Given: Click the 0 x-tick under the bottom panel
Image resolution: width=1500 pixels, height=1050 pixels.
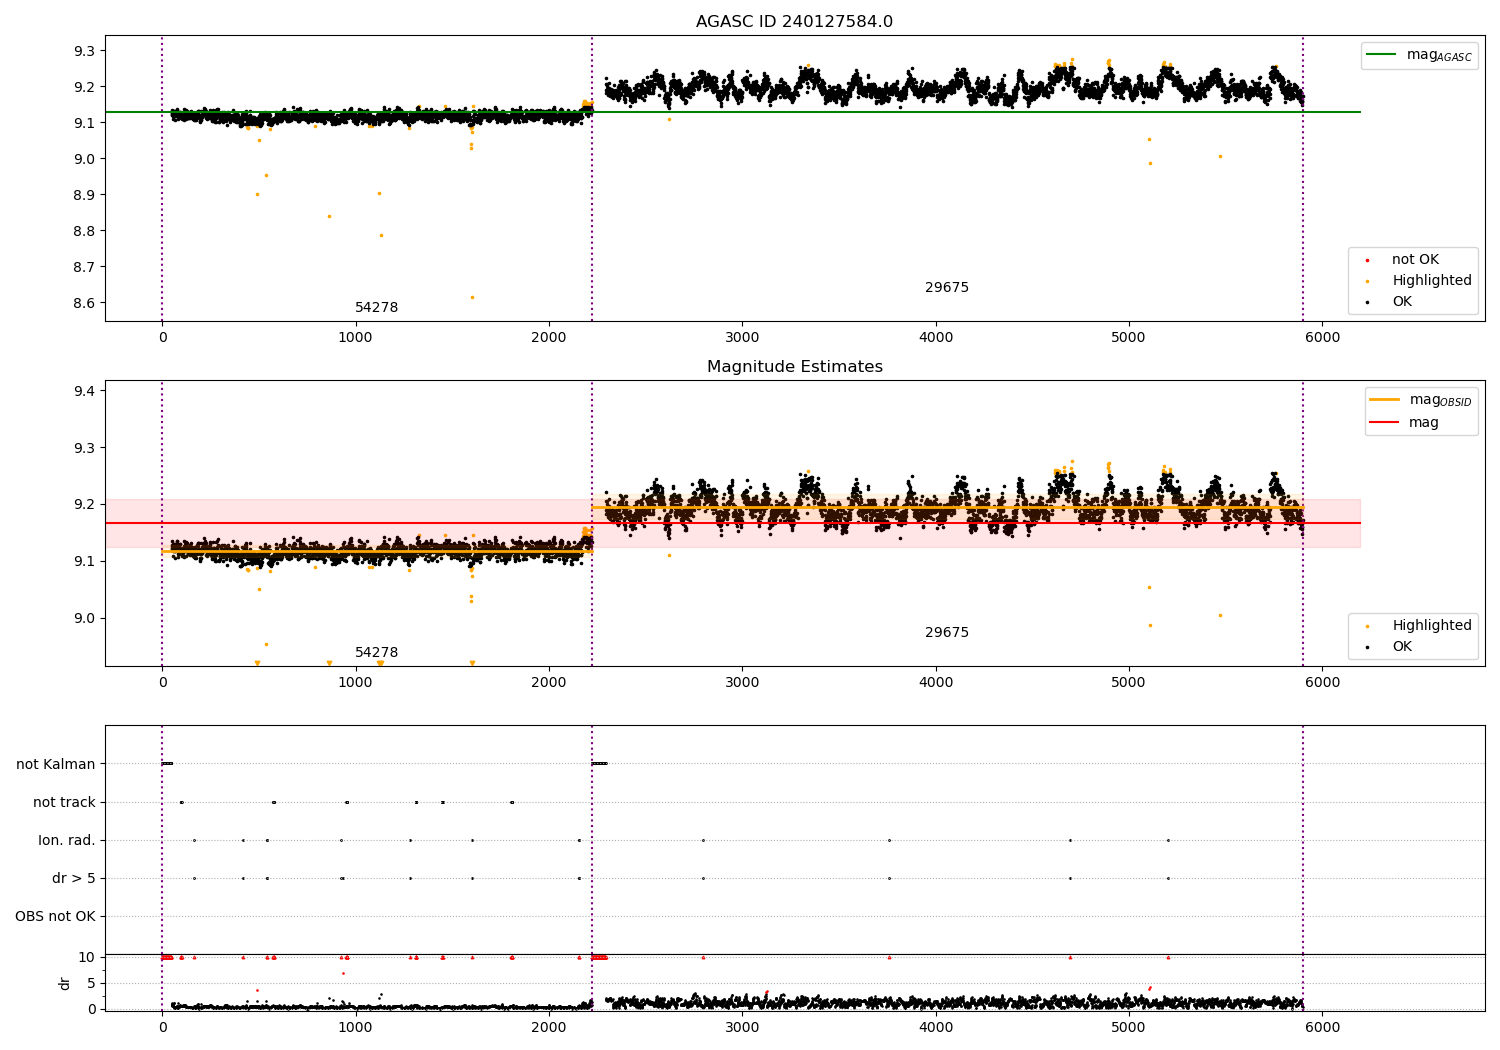Looking at the screenshot, I should pos(162,1028).
